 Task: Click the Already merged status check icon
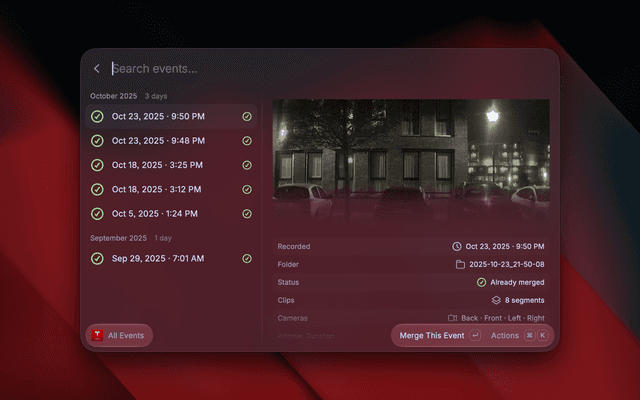coord(482,282)
